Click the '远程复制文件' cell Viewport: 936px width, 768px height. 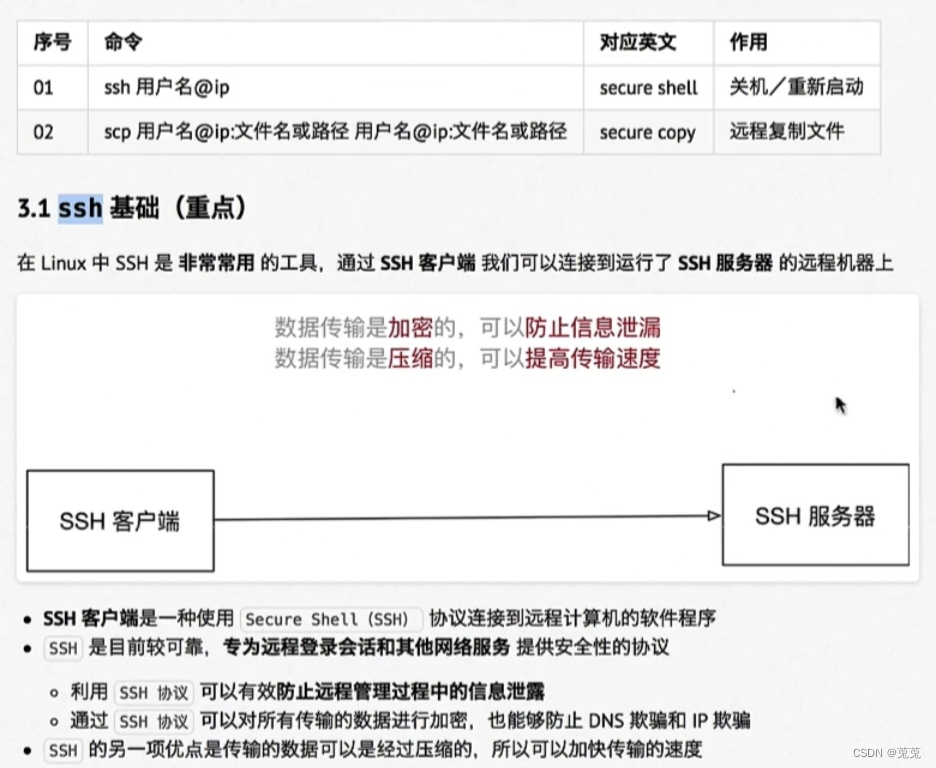point(797,132)
